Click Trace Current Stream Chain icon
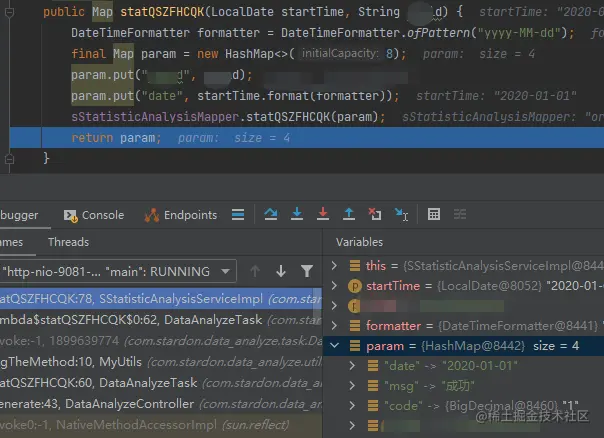This screenshot has height=438, width=604. tap(460, 214)
